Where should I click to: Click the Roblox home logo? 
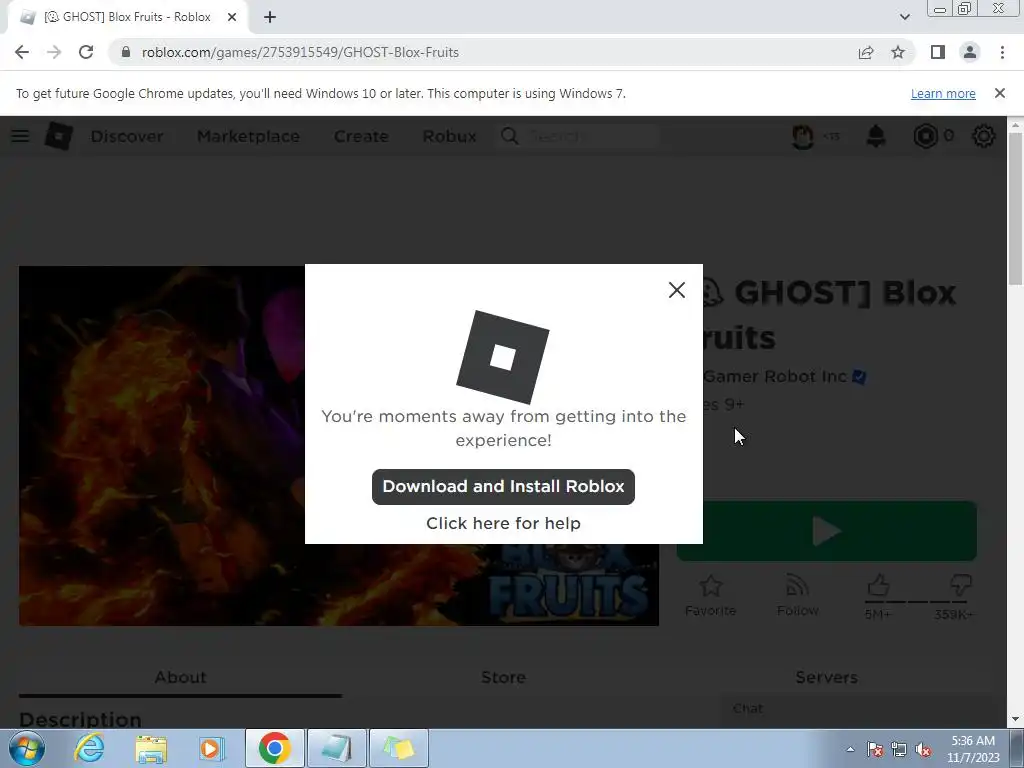click(x=59, y=136)
